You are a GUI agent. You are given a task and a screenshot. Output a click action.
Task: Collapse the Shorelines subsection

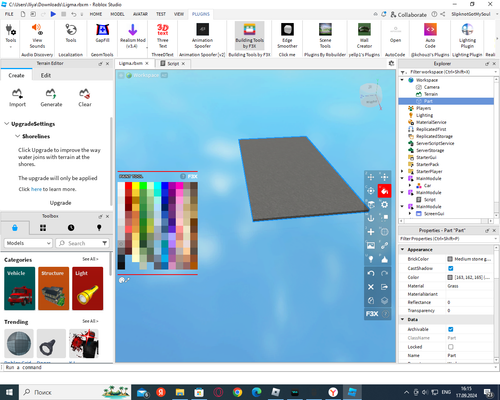click(x=17, y=136)
